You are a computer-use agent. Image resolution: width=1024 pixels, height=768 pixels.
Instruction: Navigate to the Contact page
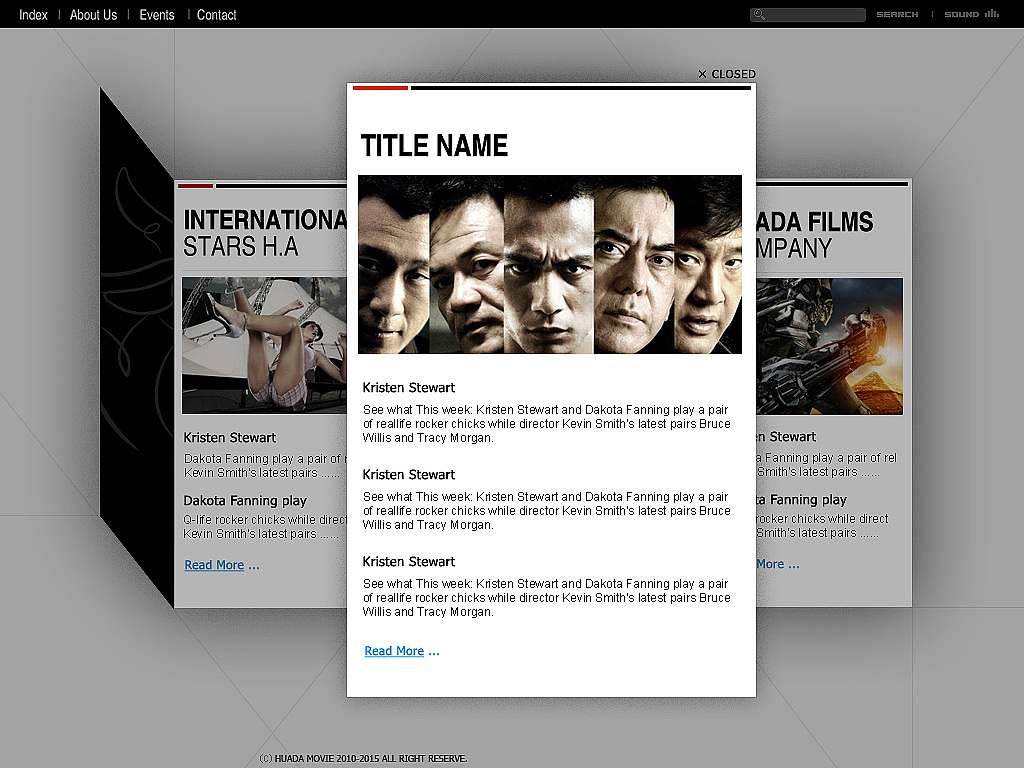[216, 14]
